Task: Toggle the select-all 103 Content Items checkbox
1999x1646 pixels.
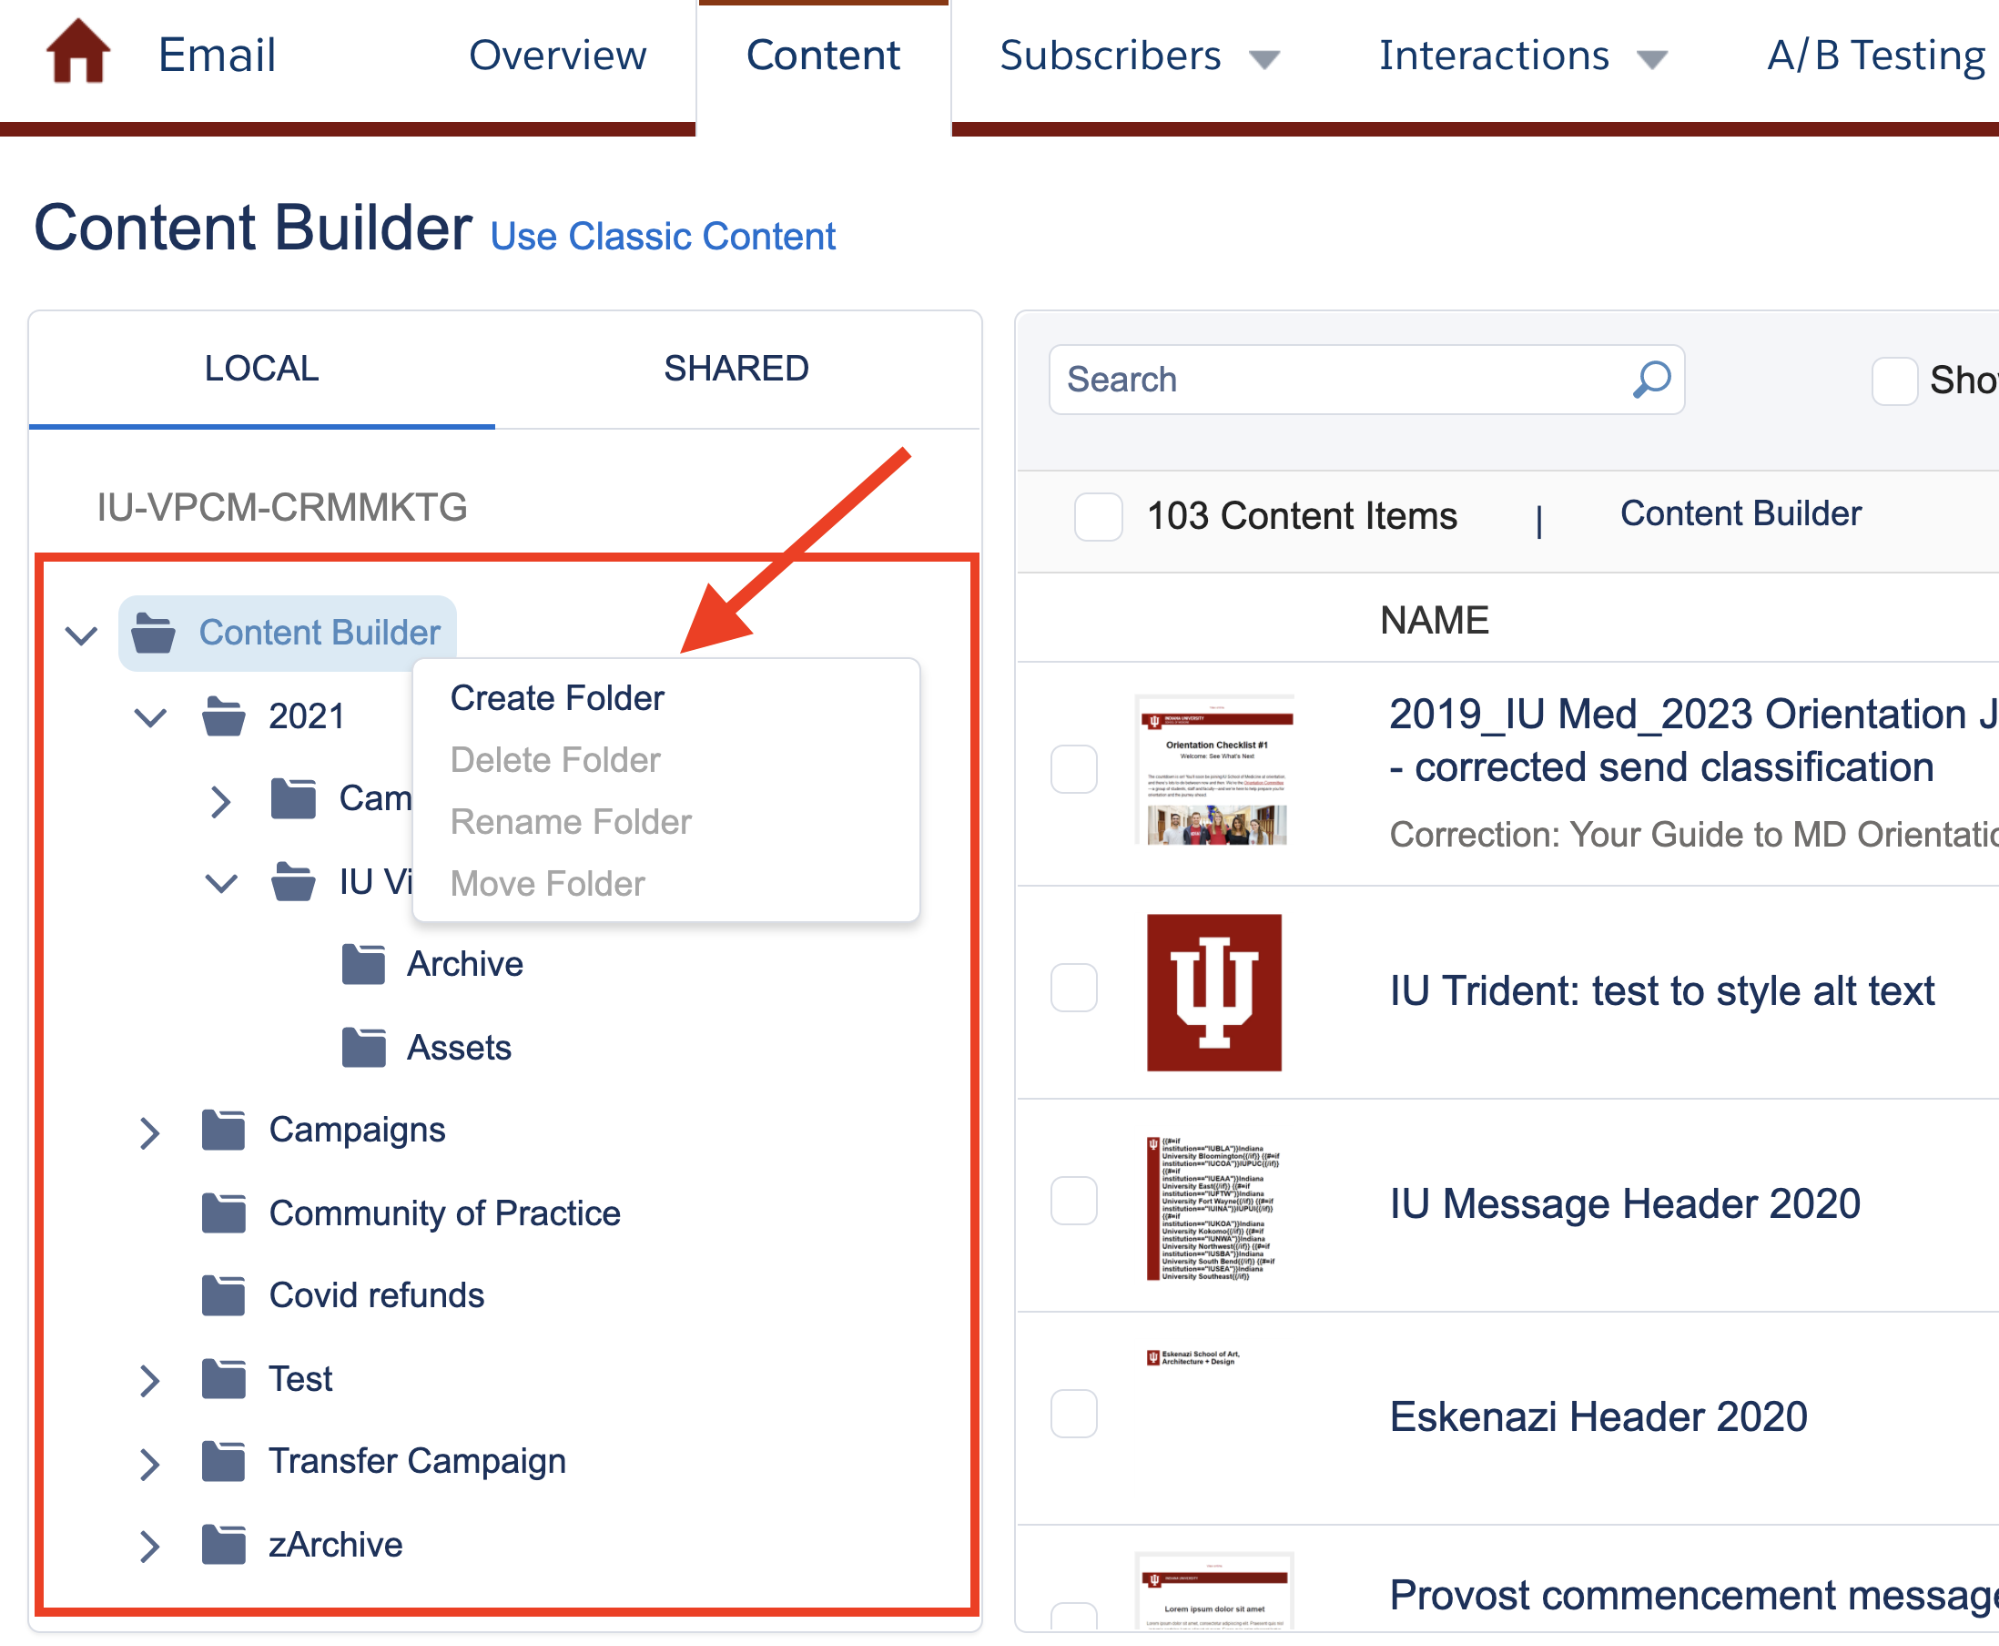Action: pyautogui.click(x=1097, y=516)
